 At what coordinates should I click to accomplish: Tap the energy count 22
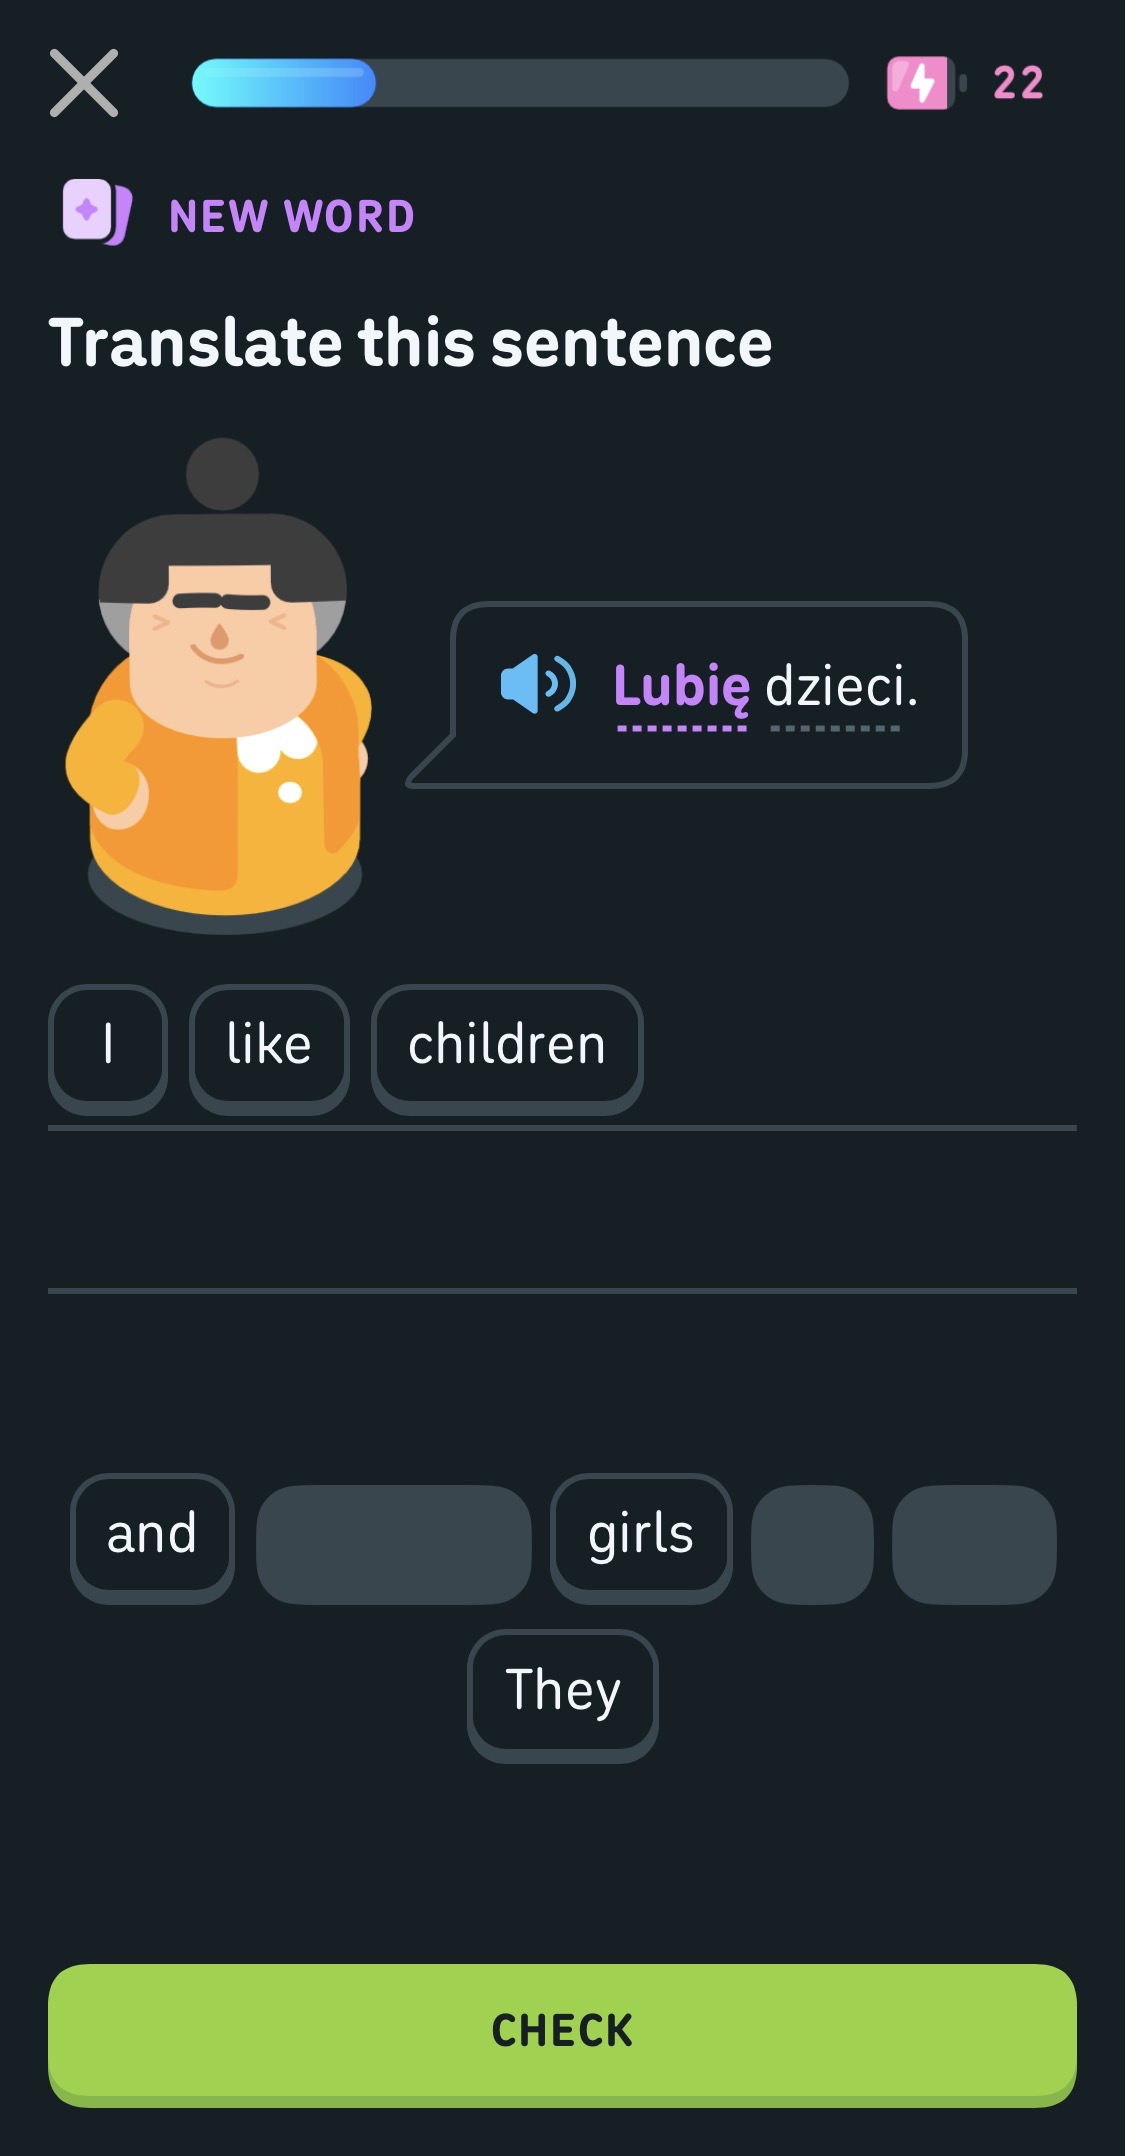point(1018,83)
